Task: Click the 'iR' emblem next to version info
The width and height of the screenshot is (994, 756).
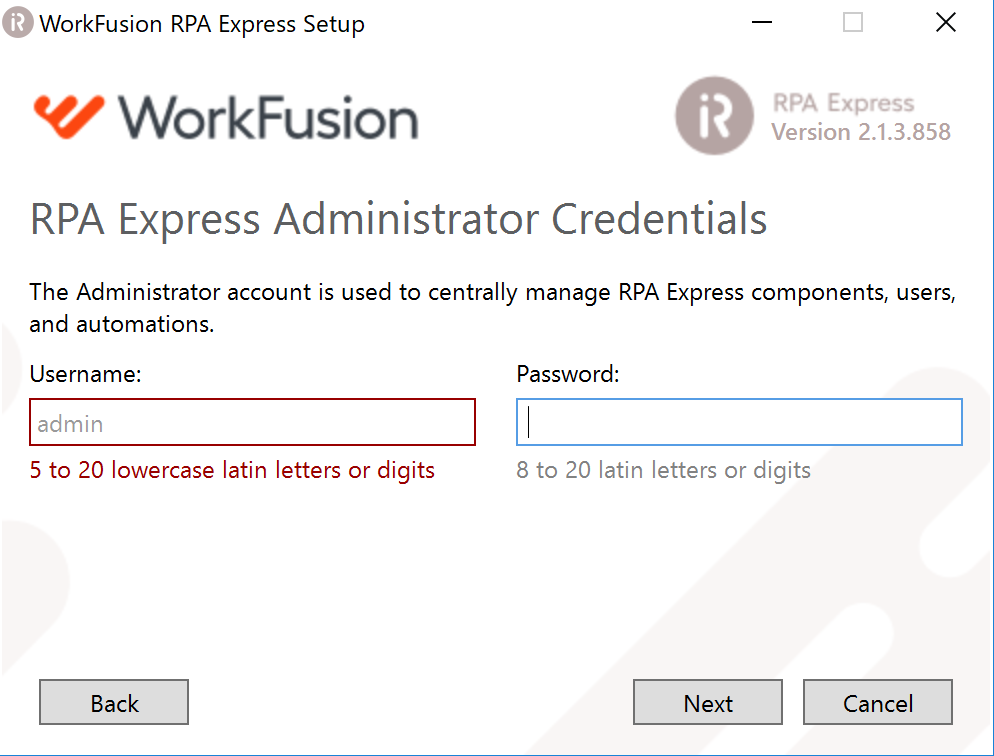Action: tap(713, 115)
